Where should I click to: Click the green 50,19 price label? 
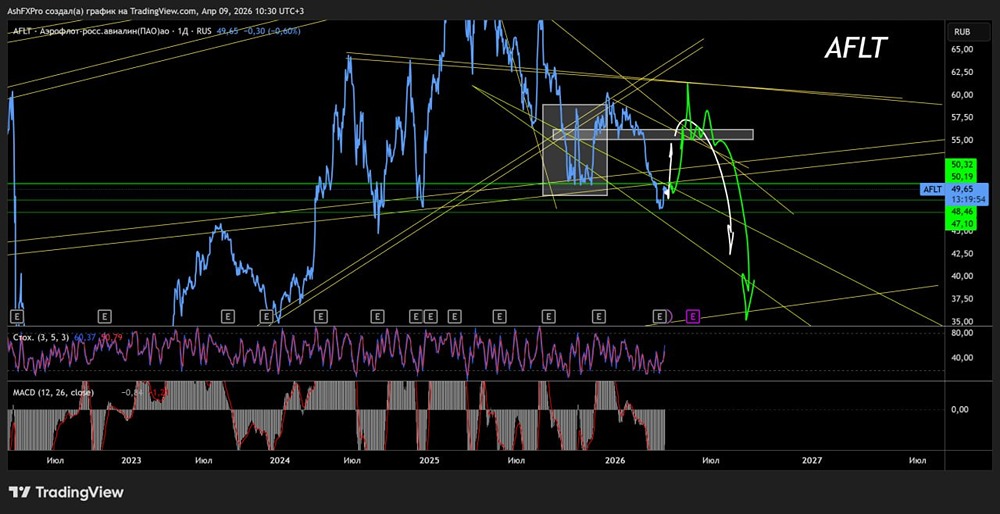click(x=962, y=175)
